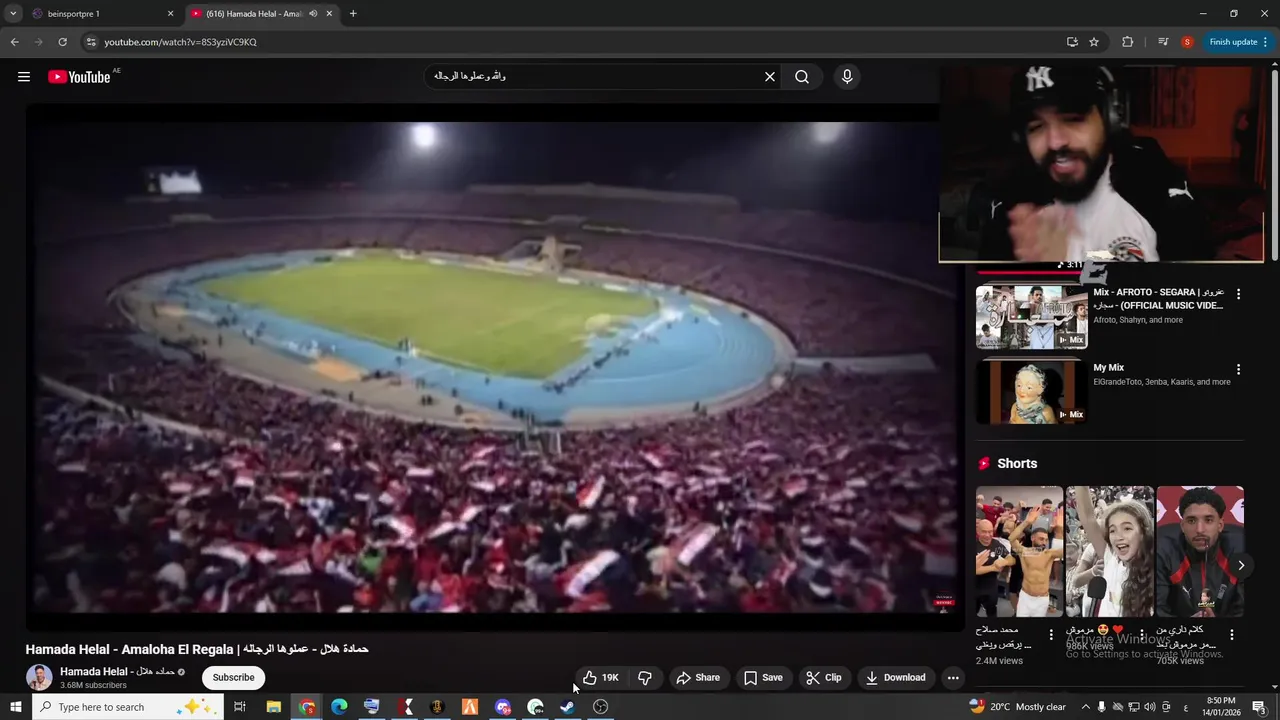The height and width of the screenshot is (720, 1280).
Task: Show next Shorts with the arrow
Action: [x=1241, y=565]
